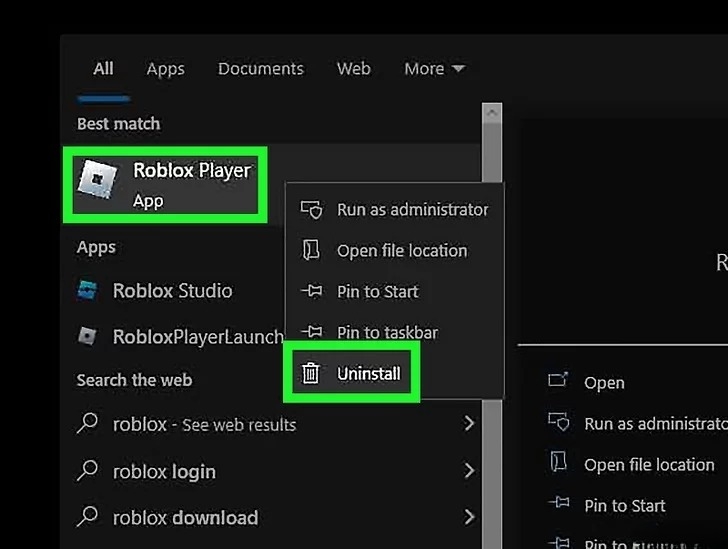Expand the More dropdown
728x549 pixels.
click(434, 69)
